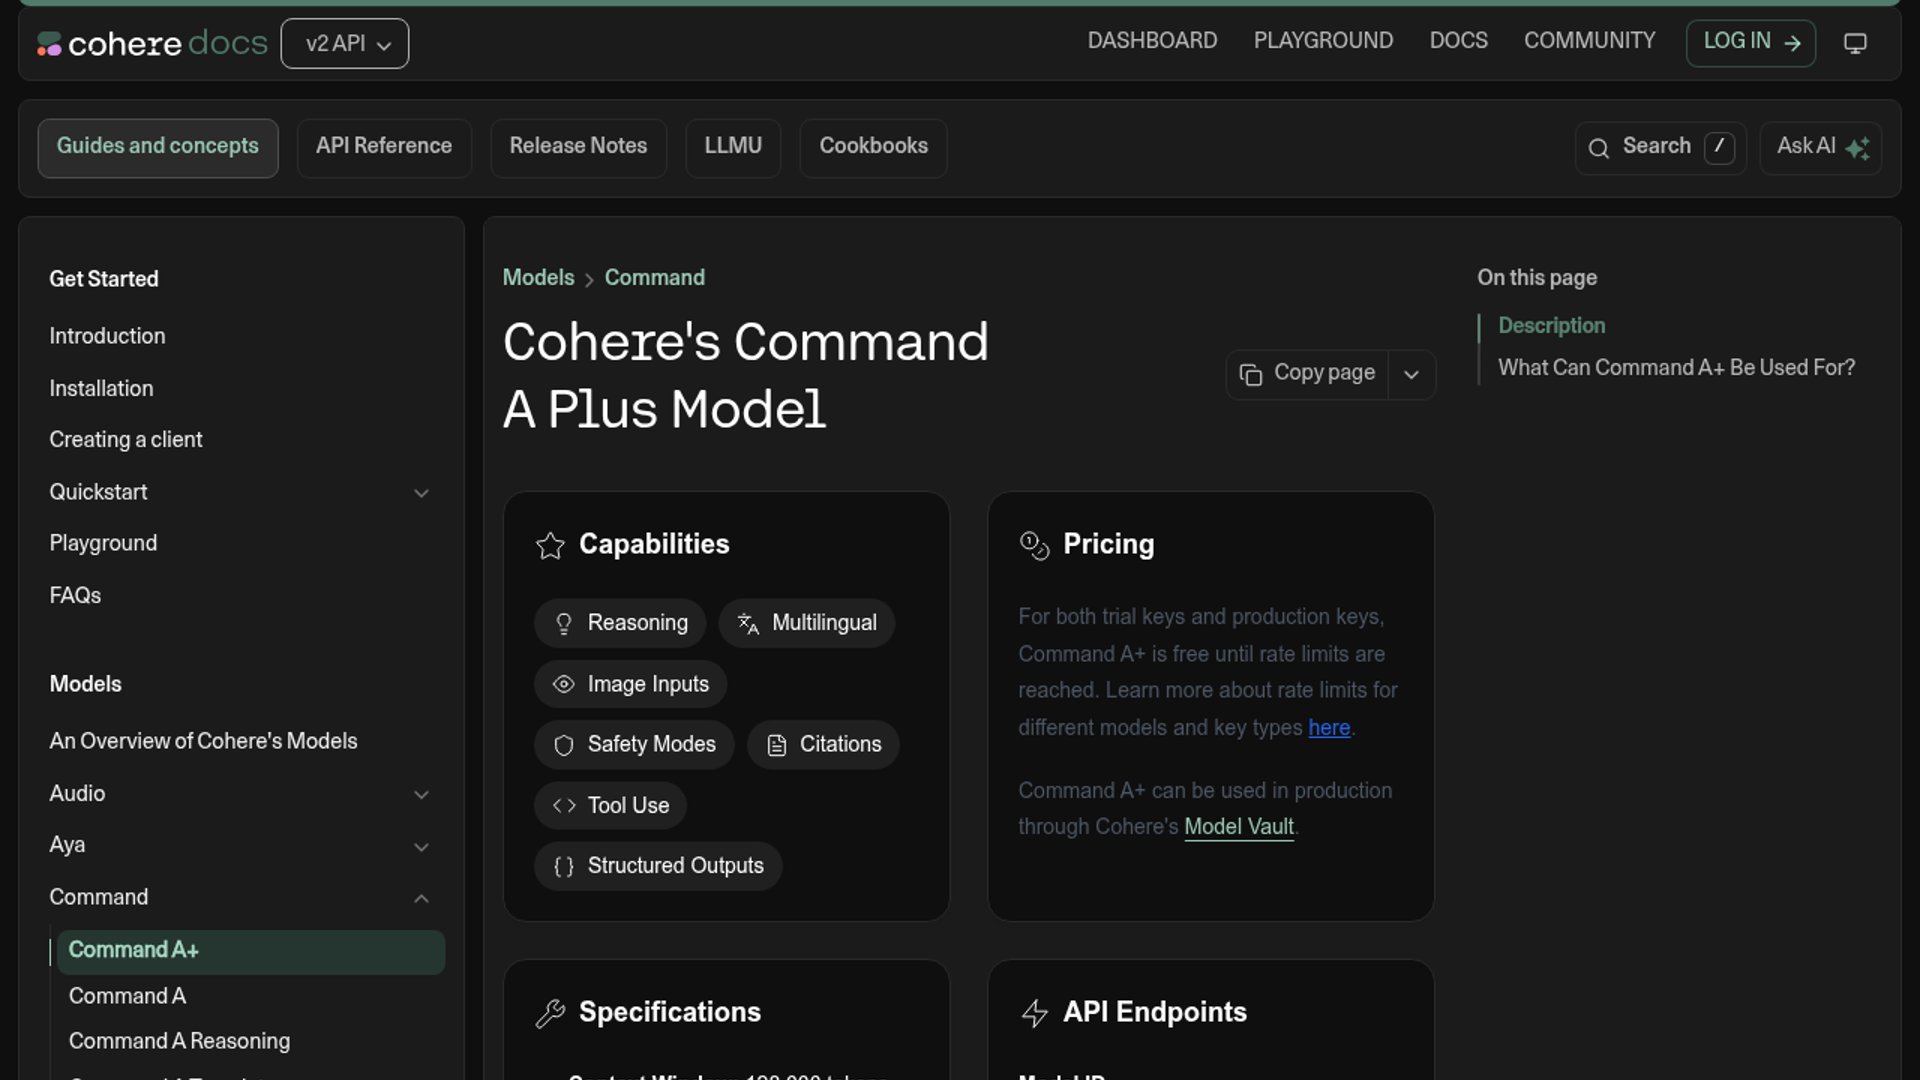Click the Image Inputs eye icon
1920x1080 pixels.
pos(564,684)
